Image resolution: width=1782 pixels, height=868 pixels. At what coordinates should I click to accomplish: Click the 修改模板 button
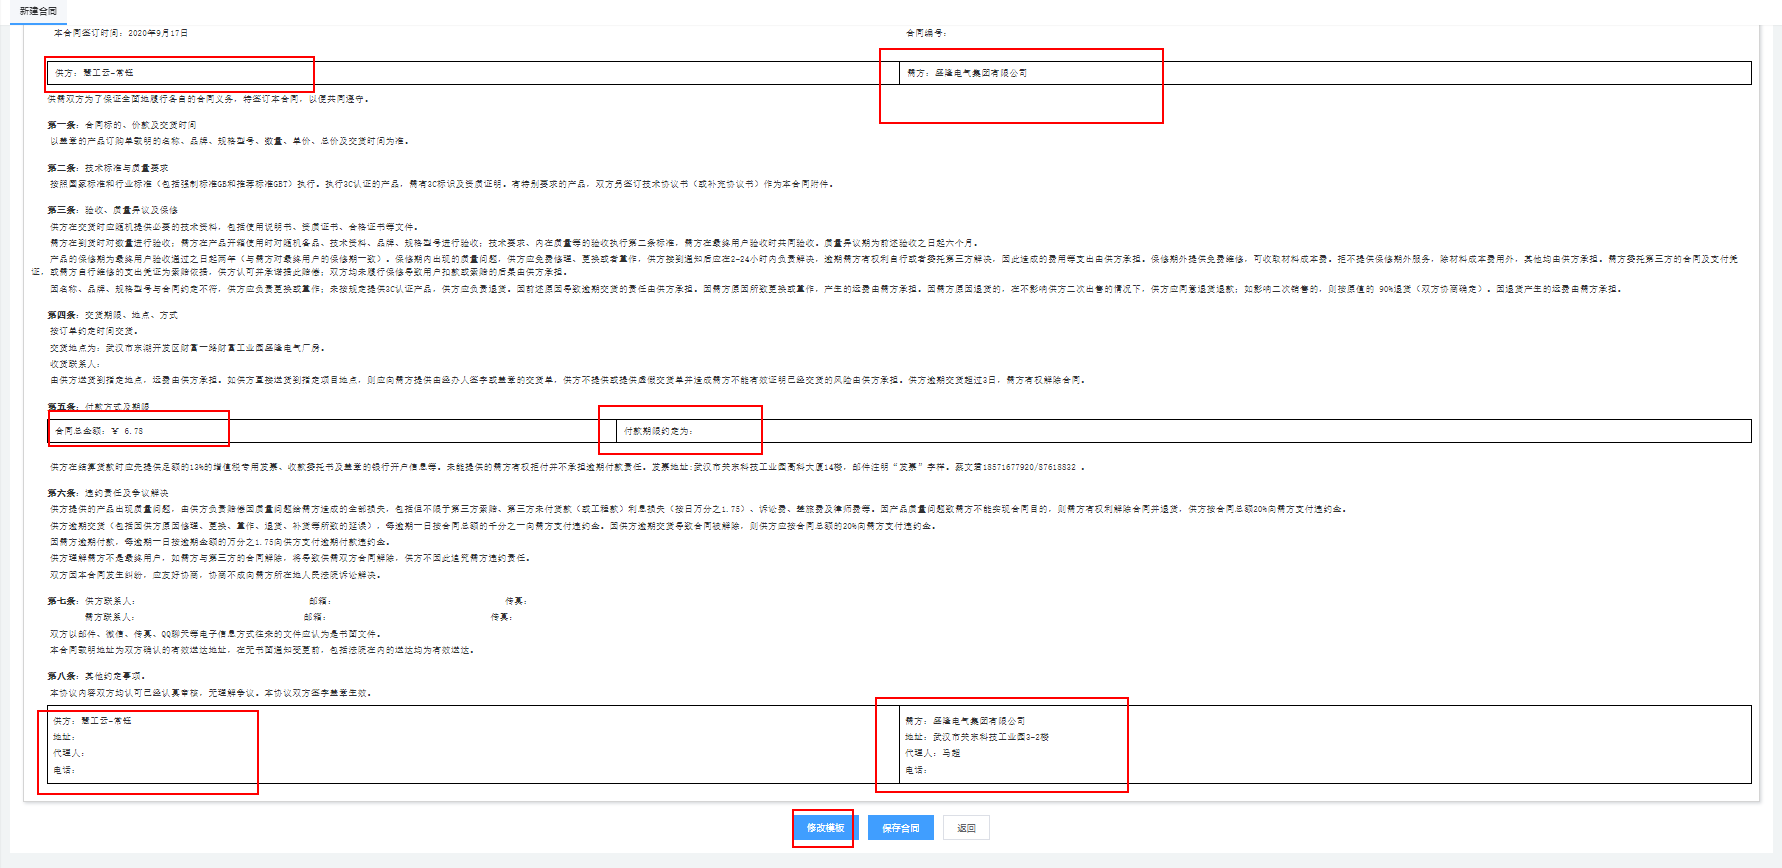tap(825, 828)
